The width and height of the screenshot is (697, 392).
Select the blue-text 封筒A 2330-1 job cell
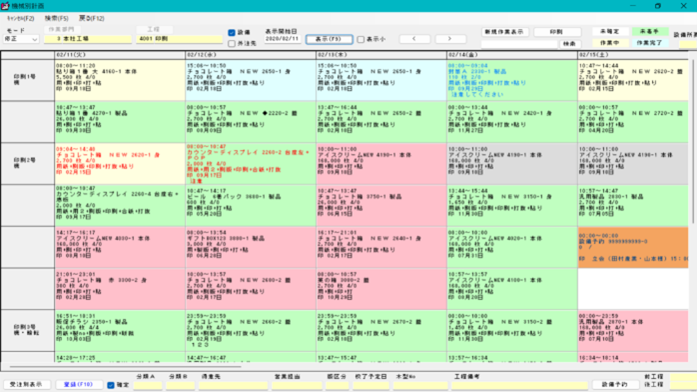(512, 80)
